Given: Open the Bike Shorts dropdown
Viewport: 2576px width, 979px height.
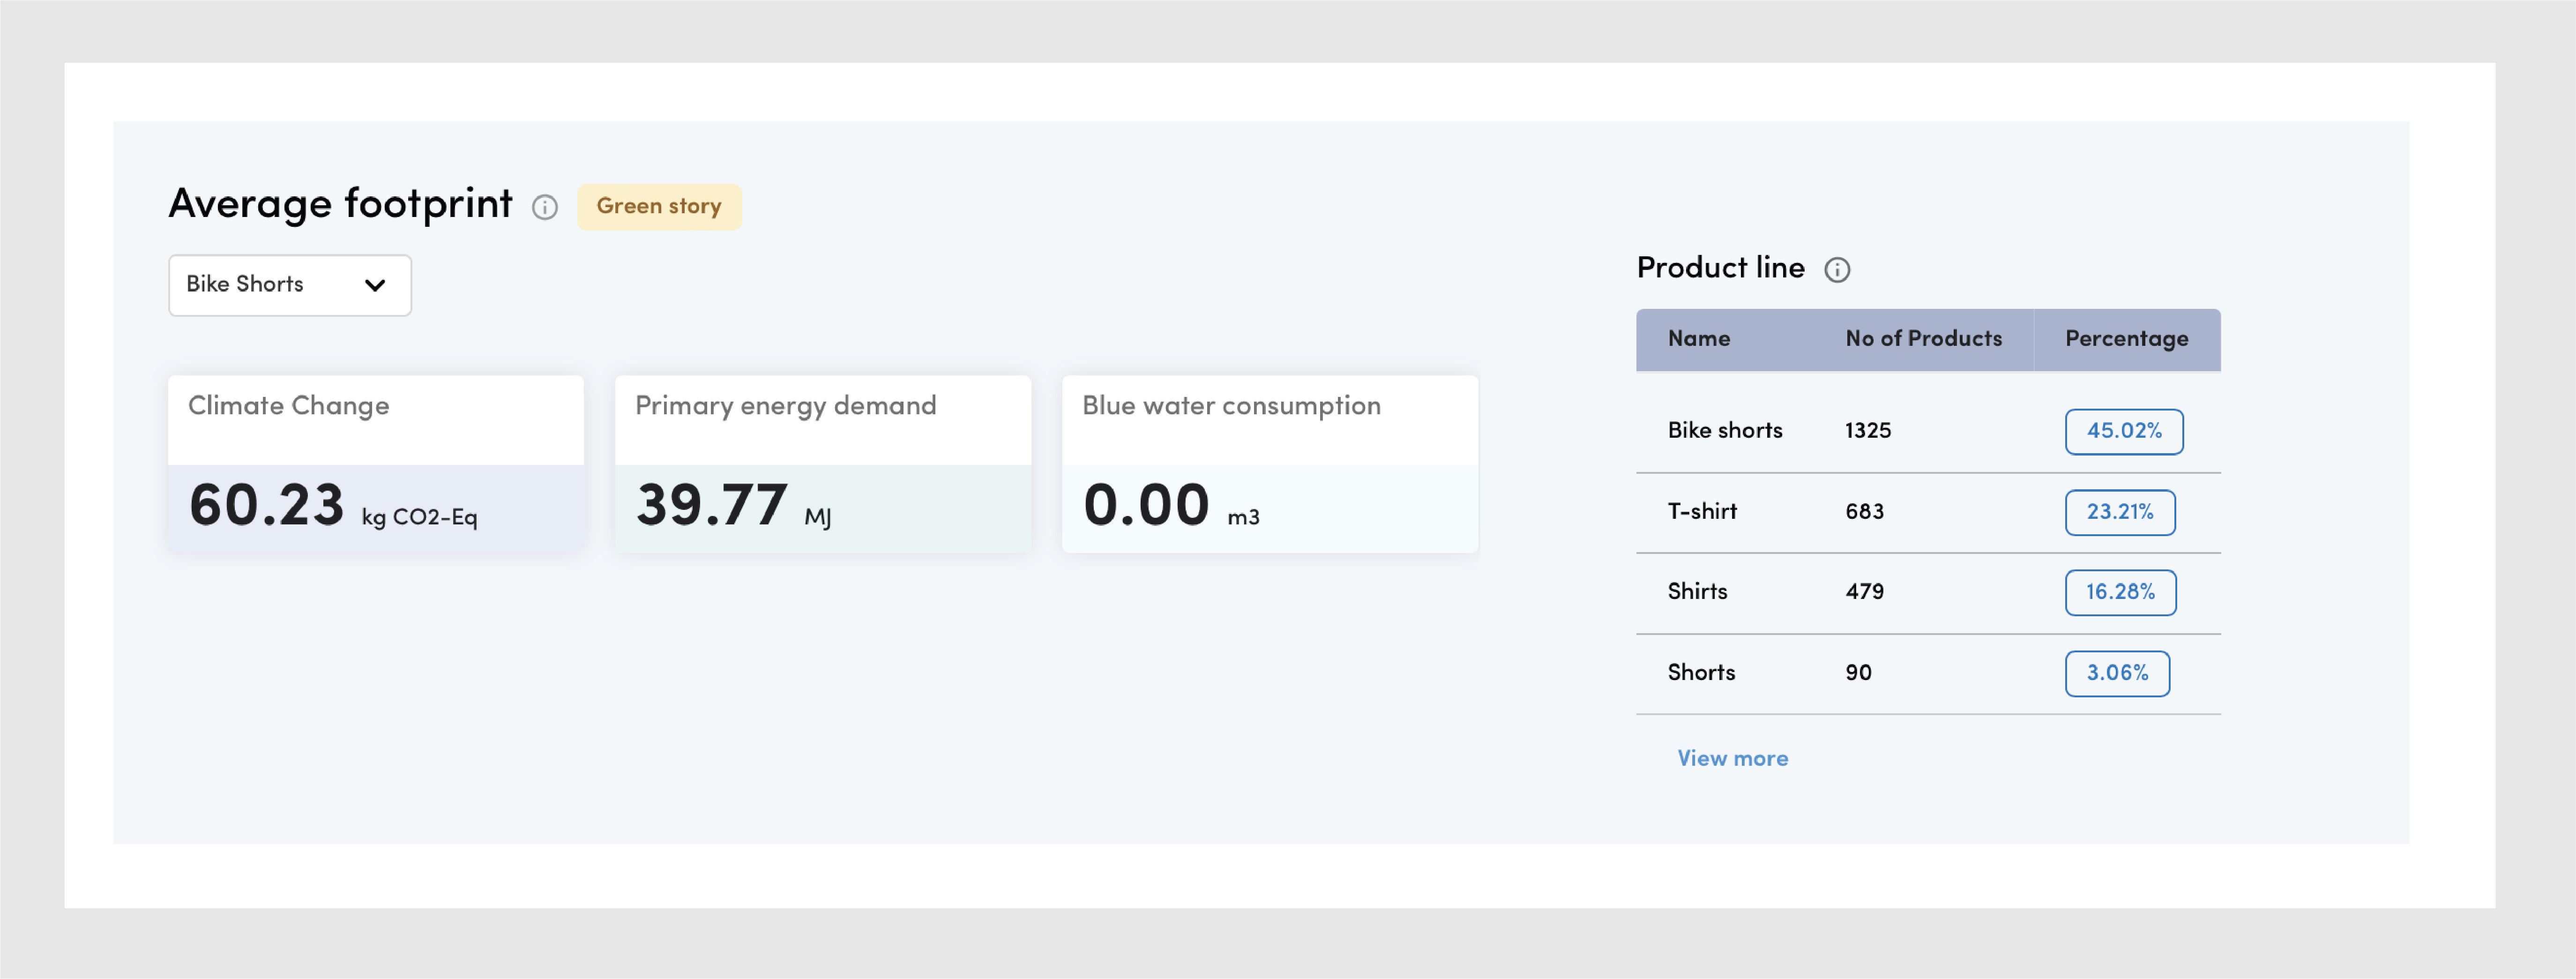Looking at the screenshot, I should pyautogui.click(x=289, y=285).
